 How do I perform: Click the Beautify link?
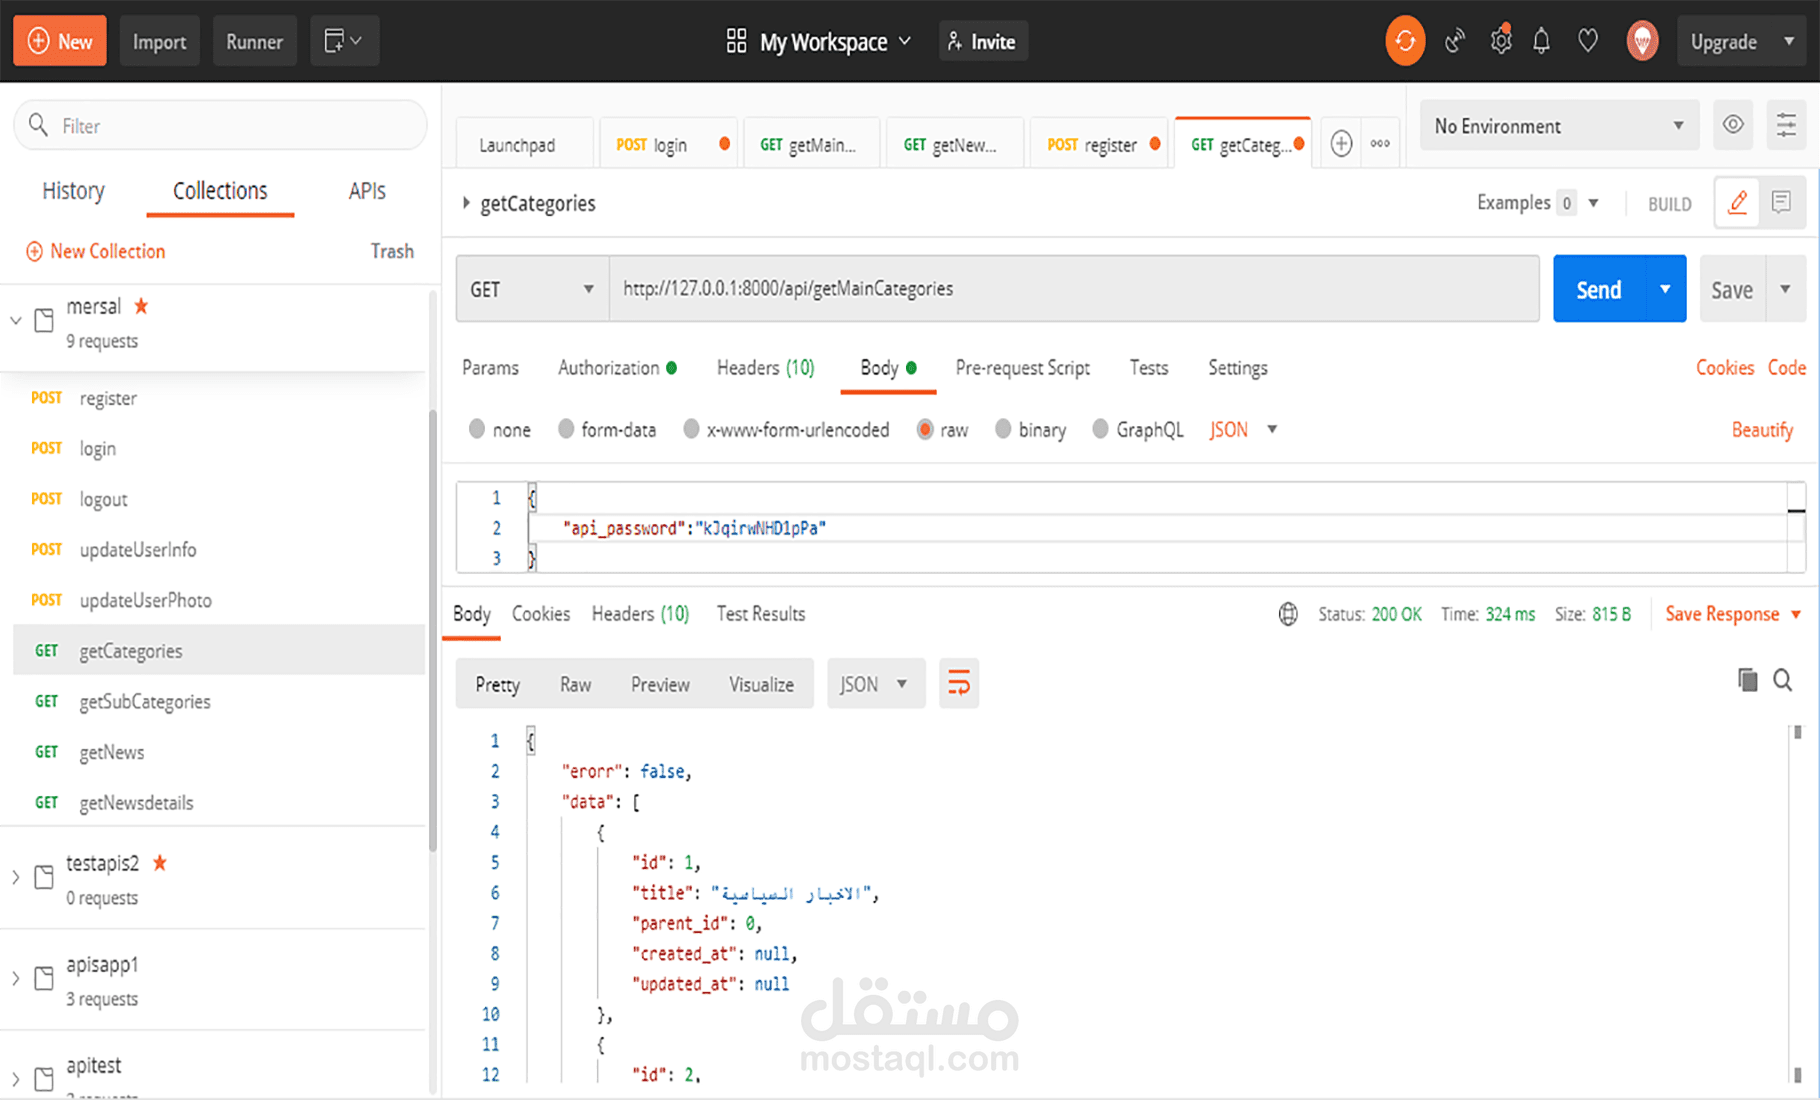[1761, 430]
